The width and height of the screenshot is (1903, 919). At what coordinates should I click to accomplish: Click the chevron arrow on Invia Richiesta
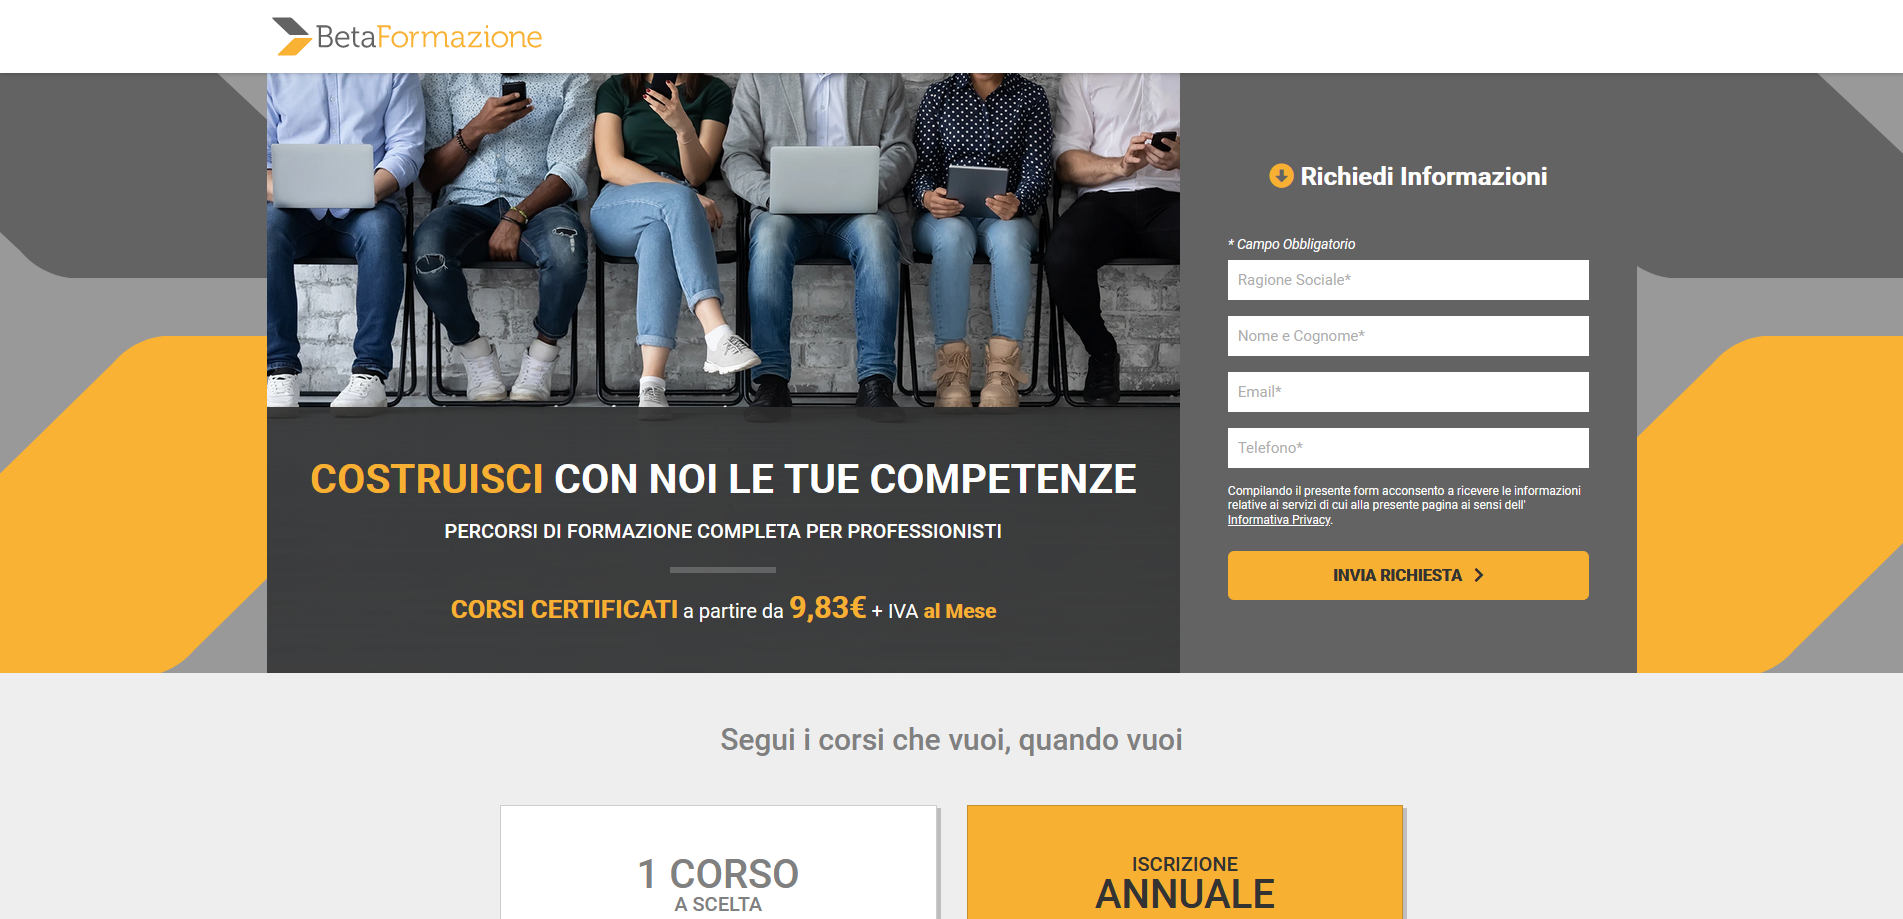tap(1479, 575)
